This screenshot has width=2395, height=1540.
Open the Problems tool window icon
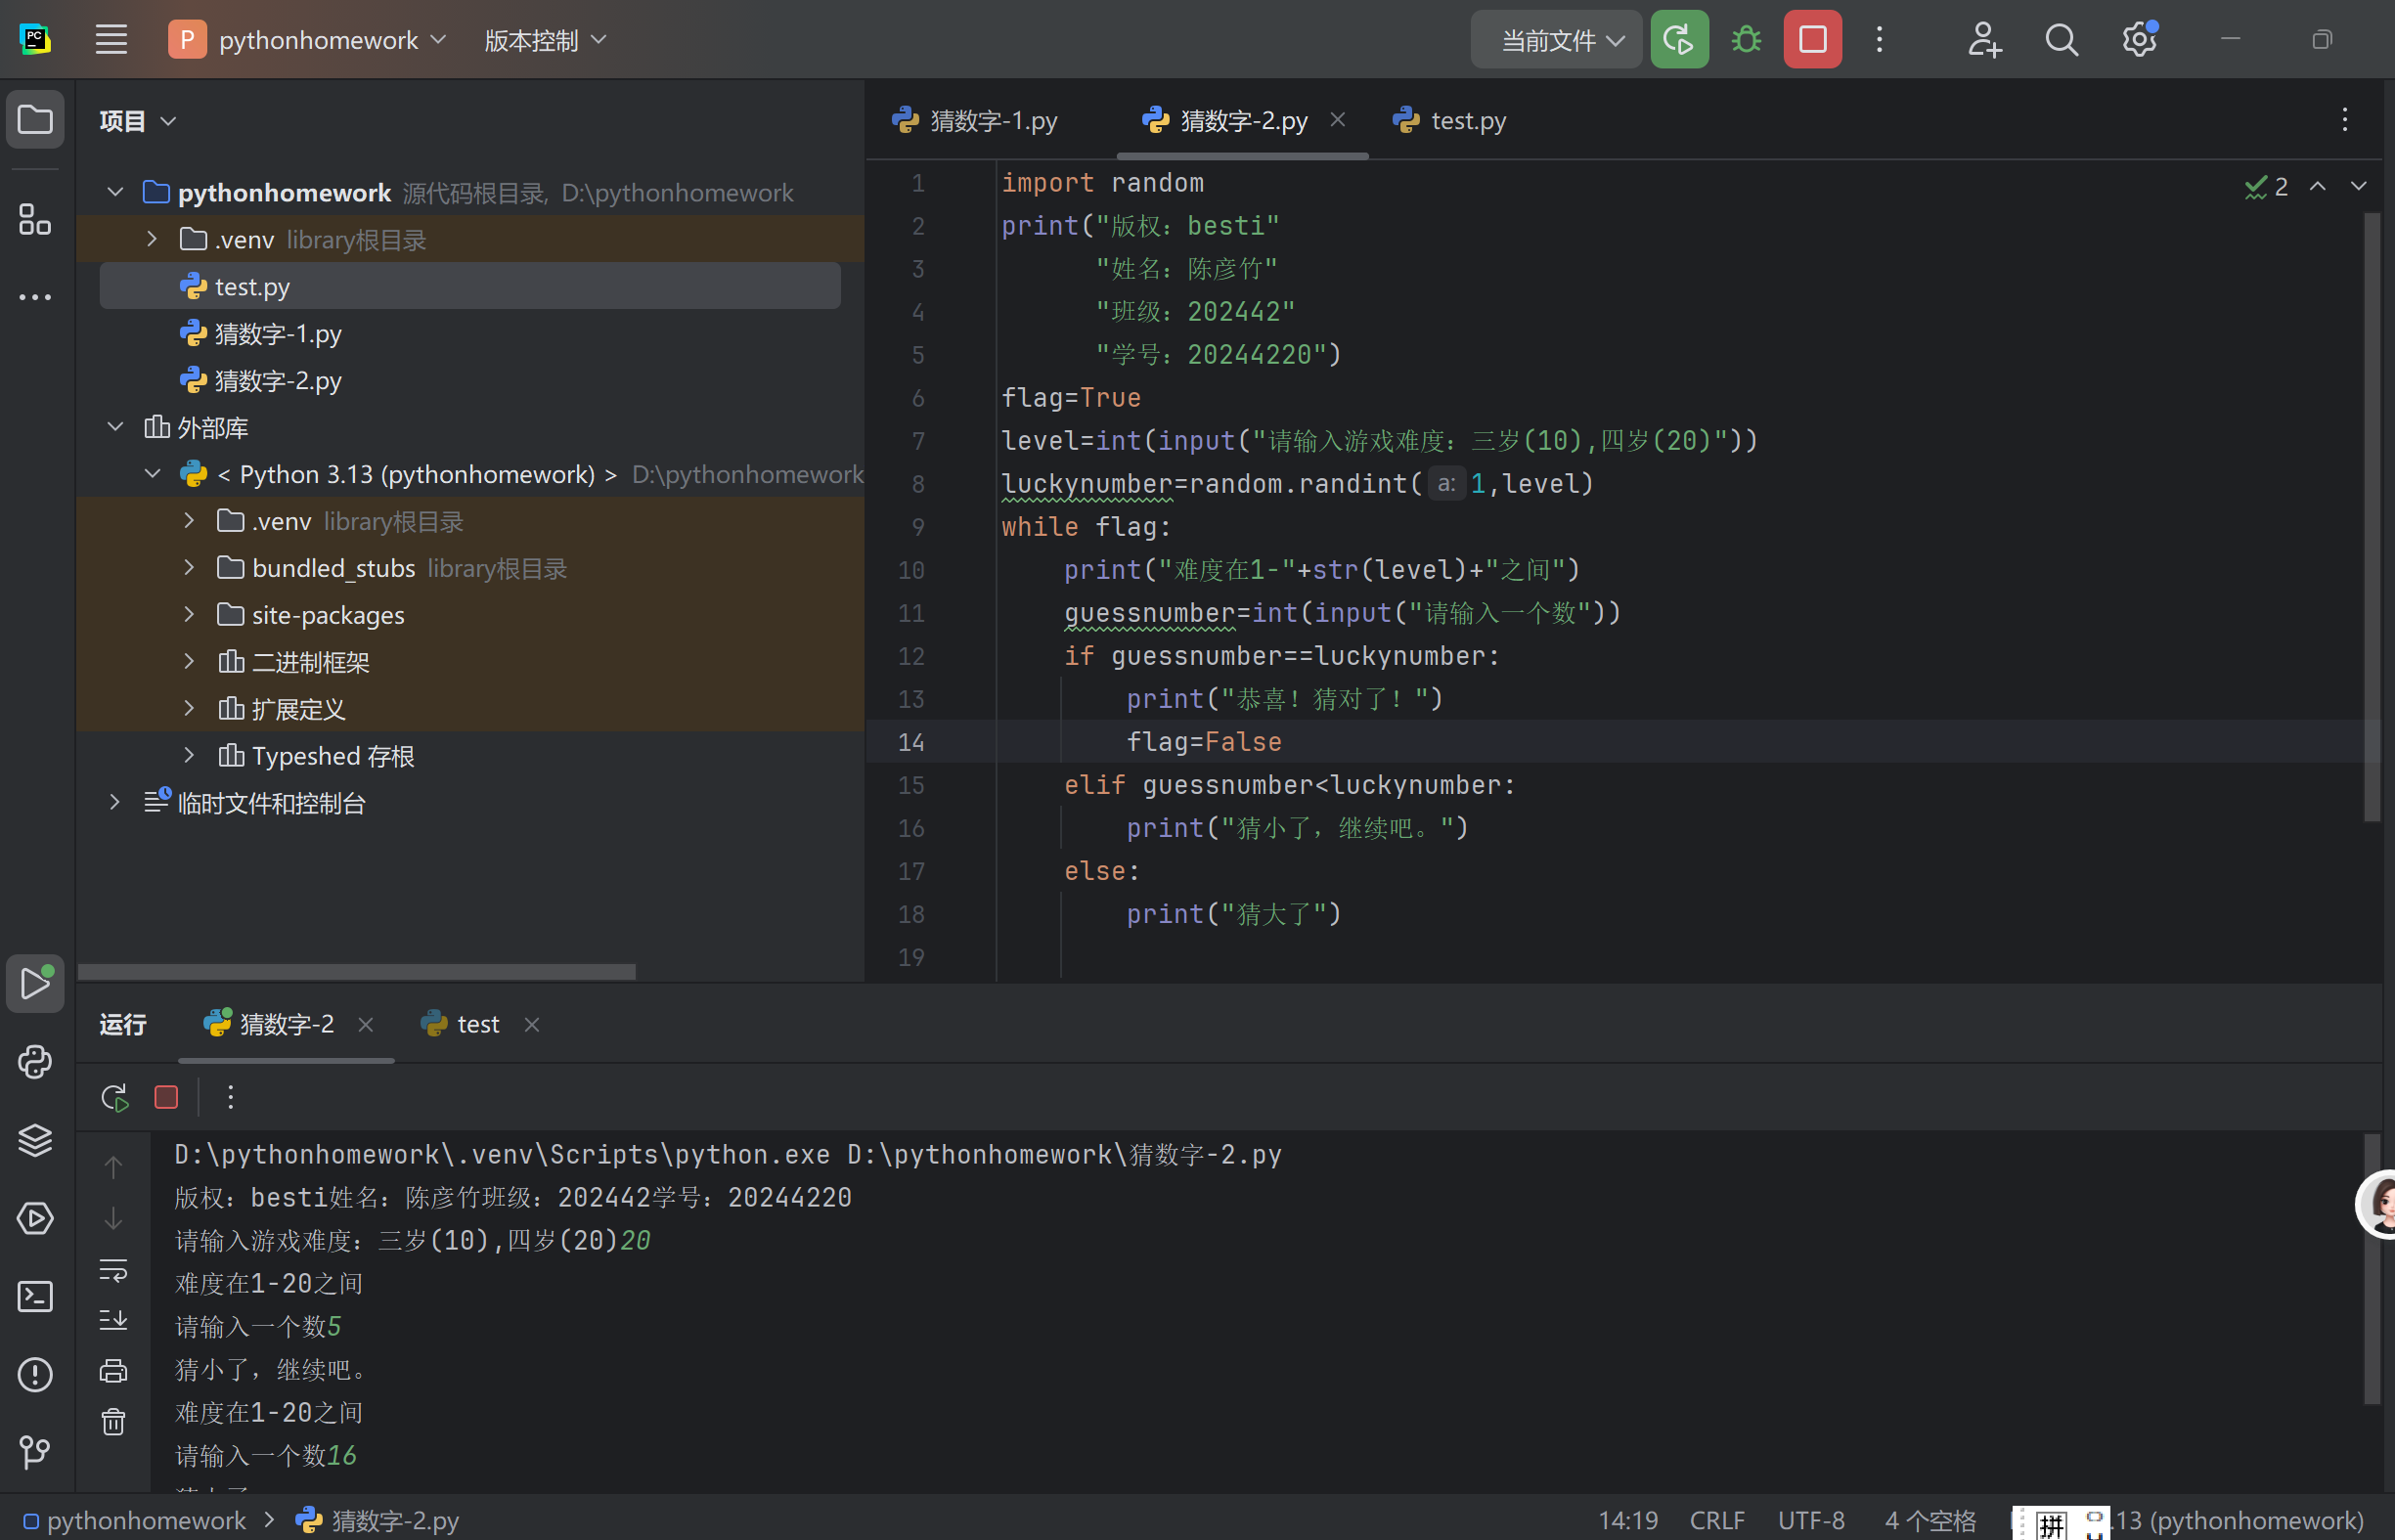[x=35, y=1374]
